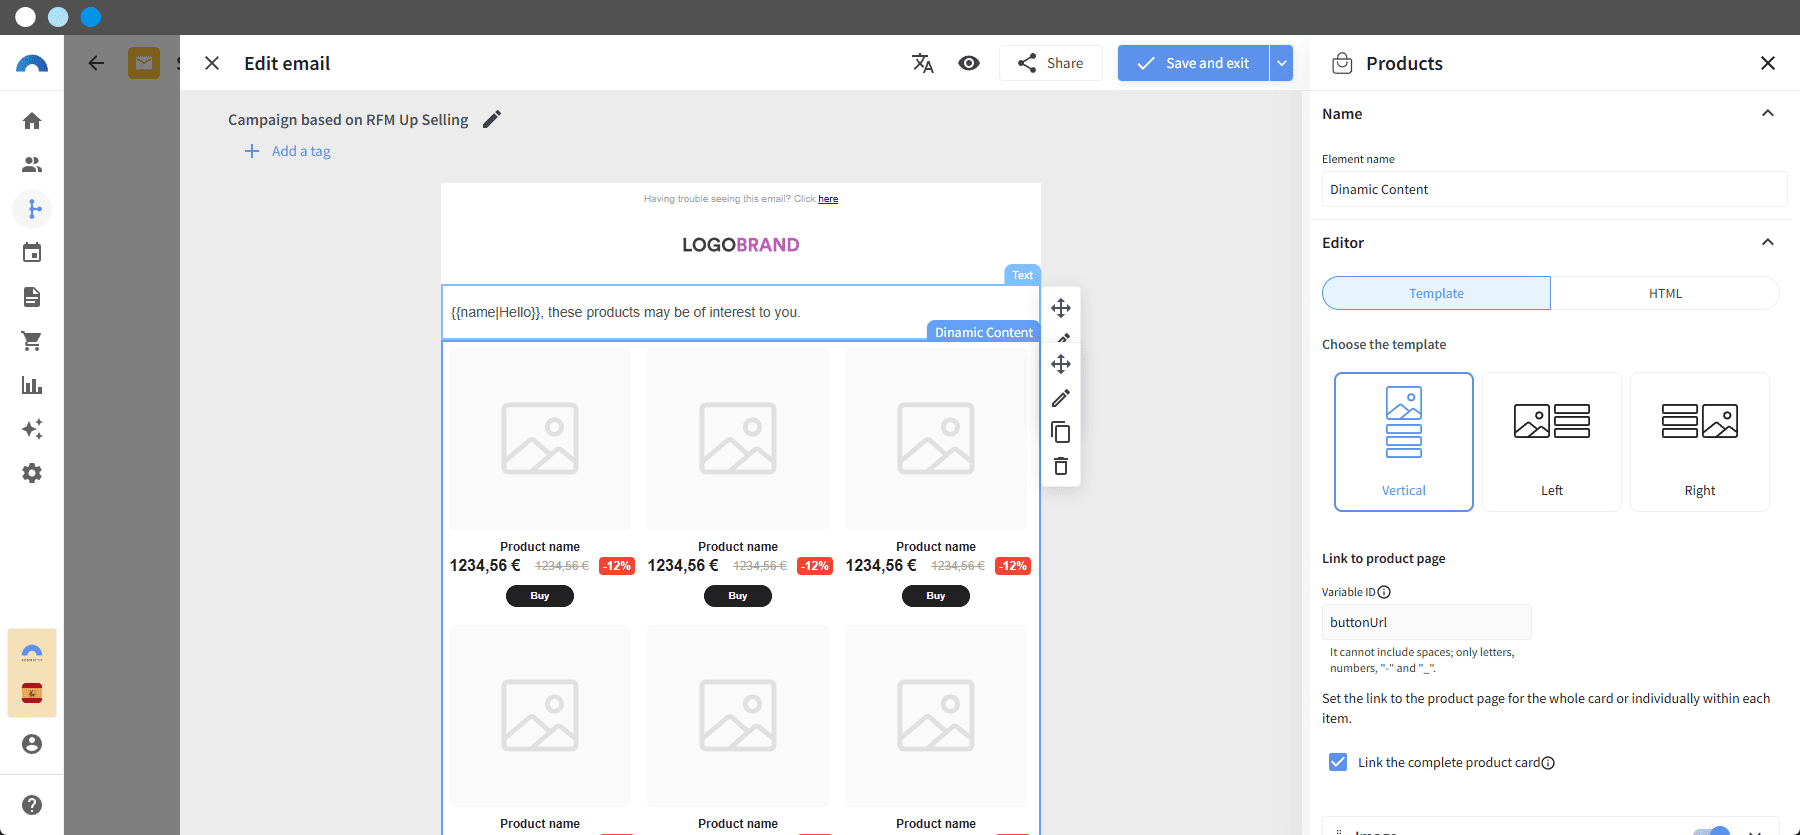
Task: Click the Share button
Action: 1051,63
